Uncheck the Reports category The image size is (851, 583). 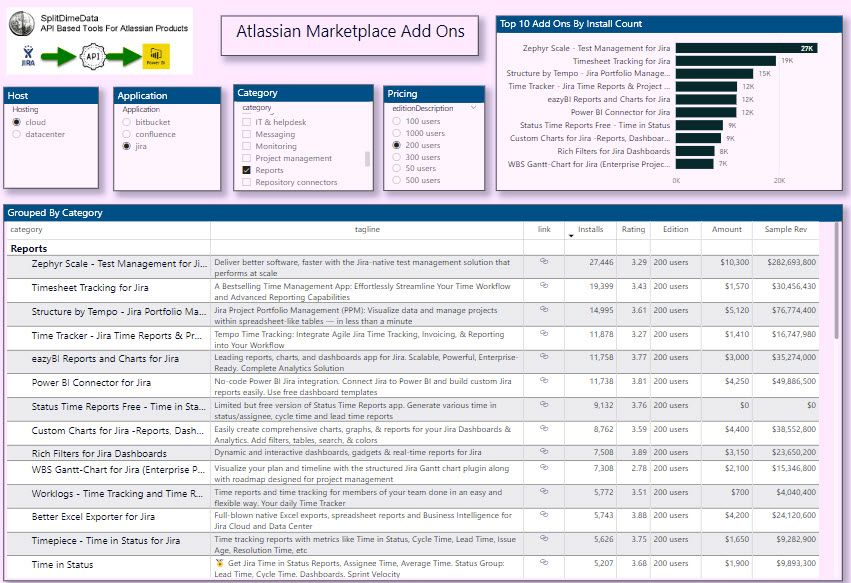coord(246,170)
